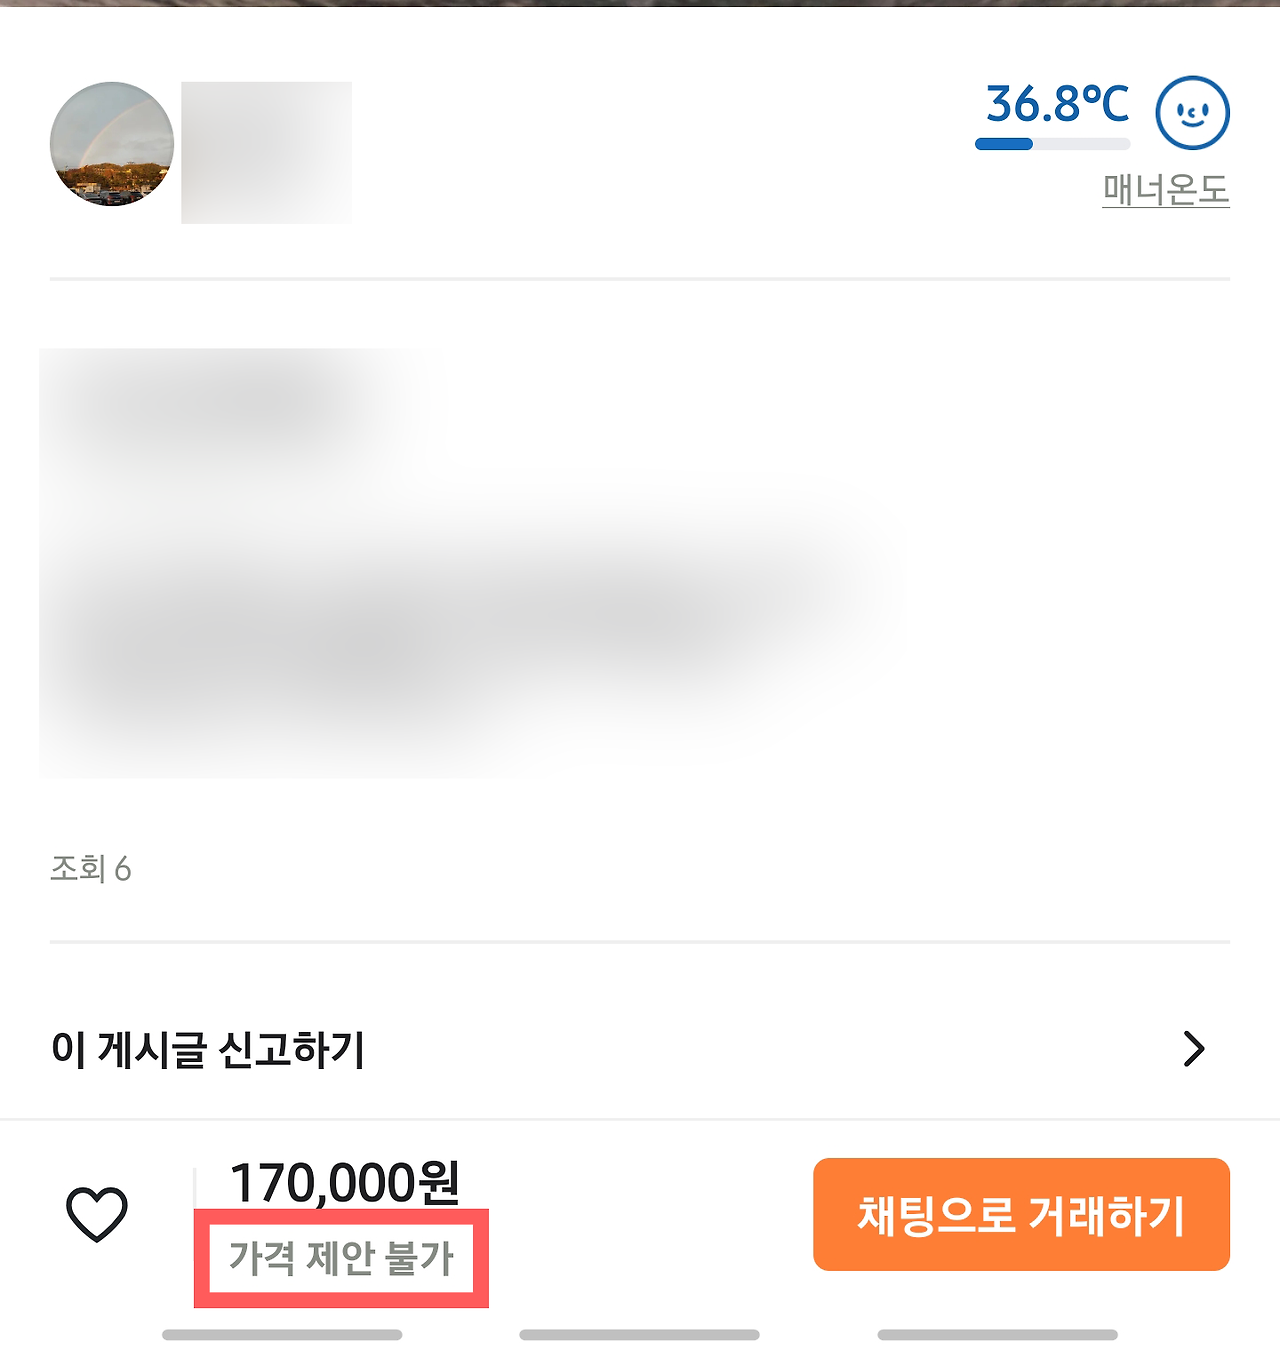Click the blurred post description text

470,563
